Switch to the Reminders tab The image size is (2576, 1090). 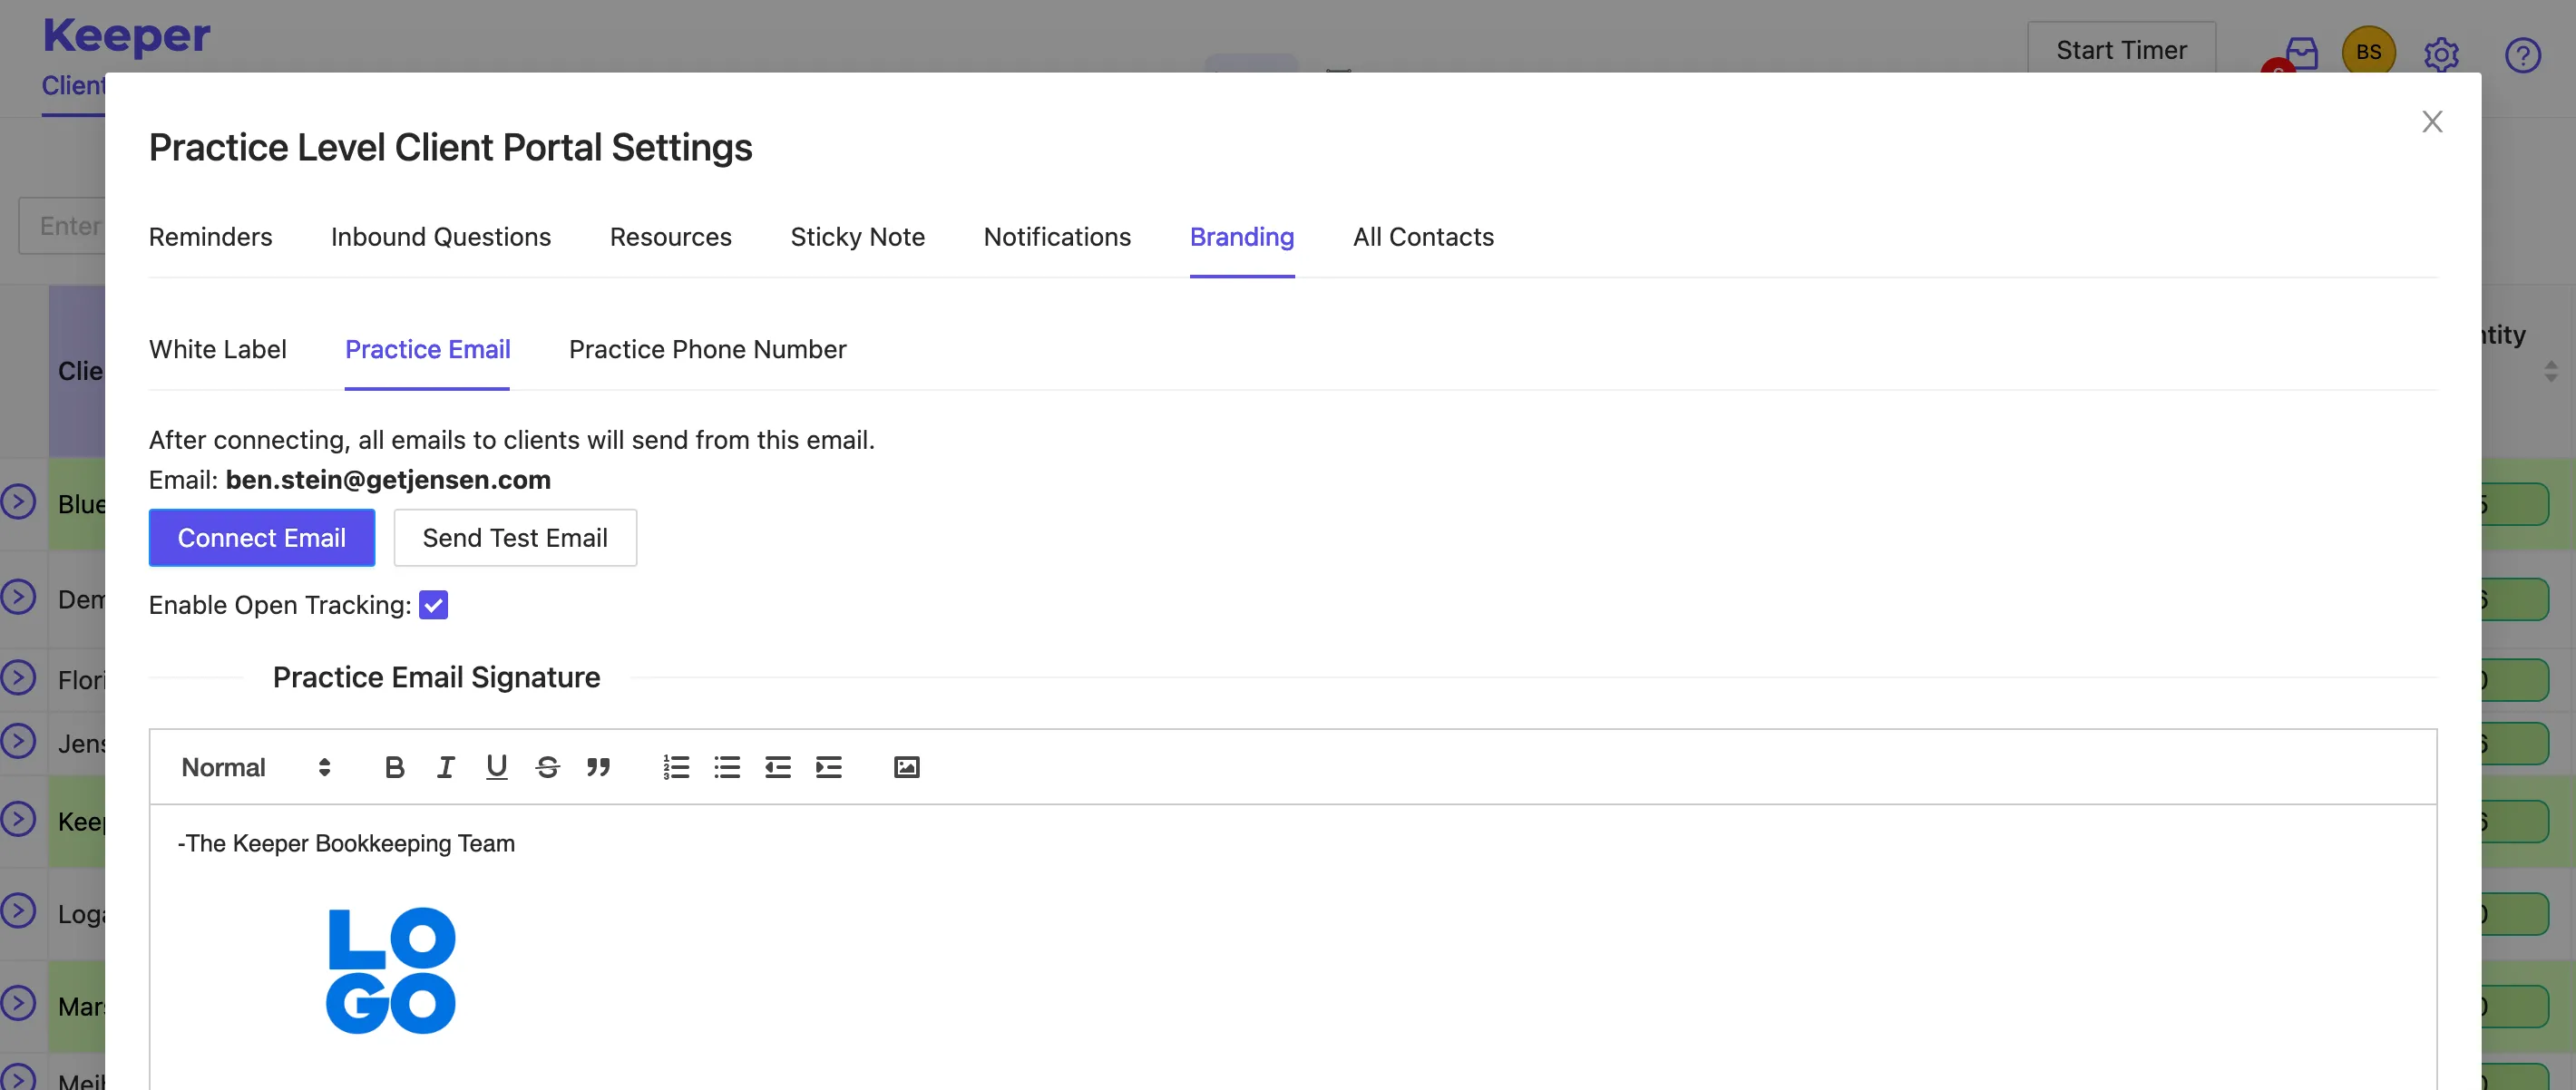pyautogui.click(x=210, y=237)
